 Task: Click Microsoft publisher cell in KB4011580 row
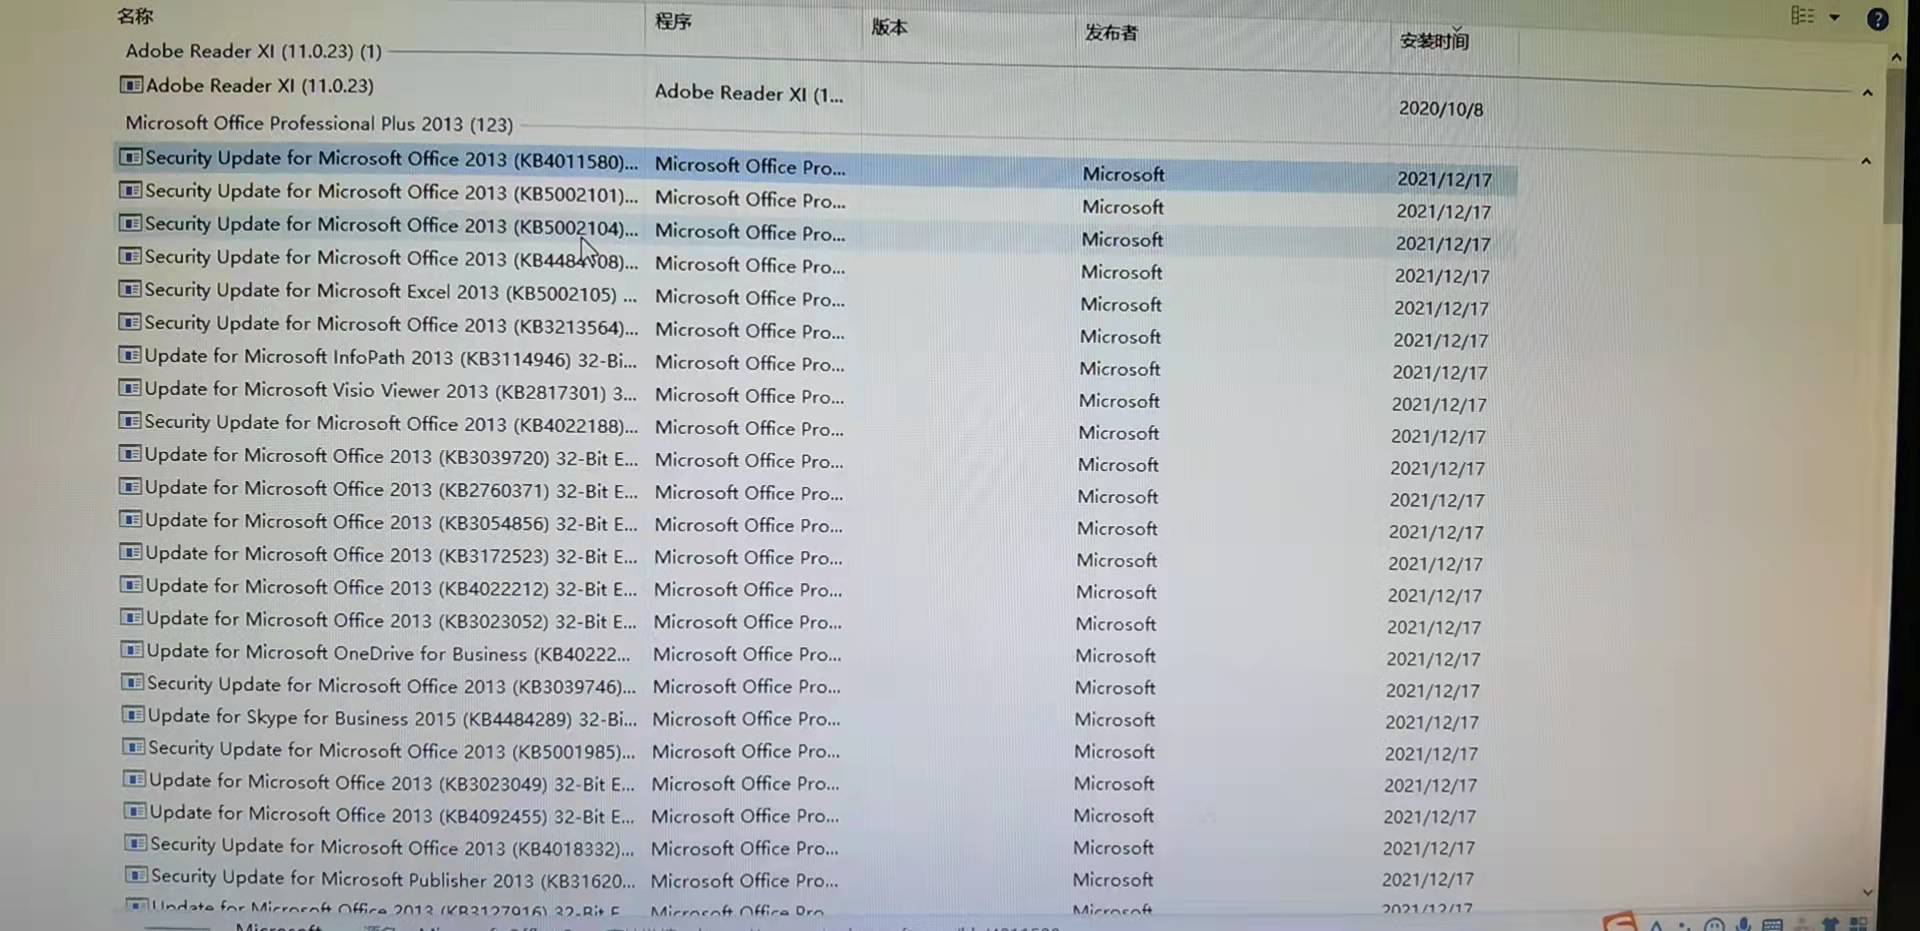click(x=1123, y=174)
